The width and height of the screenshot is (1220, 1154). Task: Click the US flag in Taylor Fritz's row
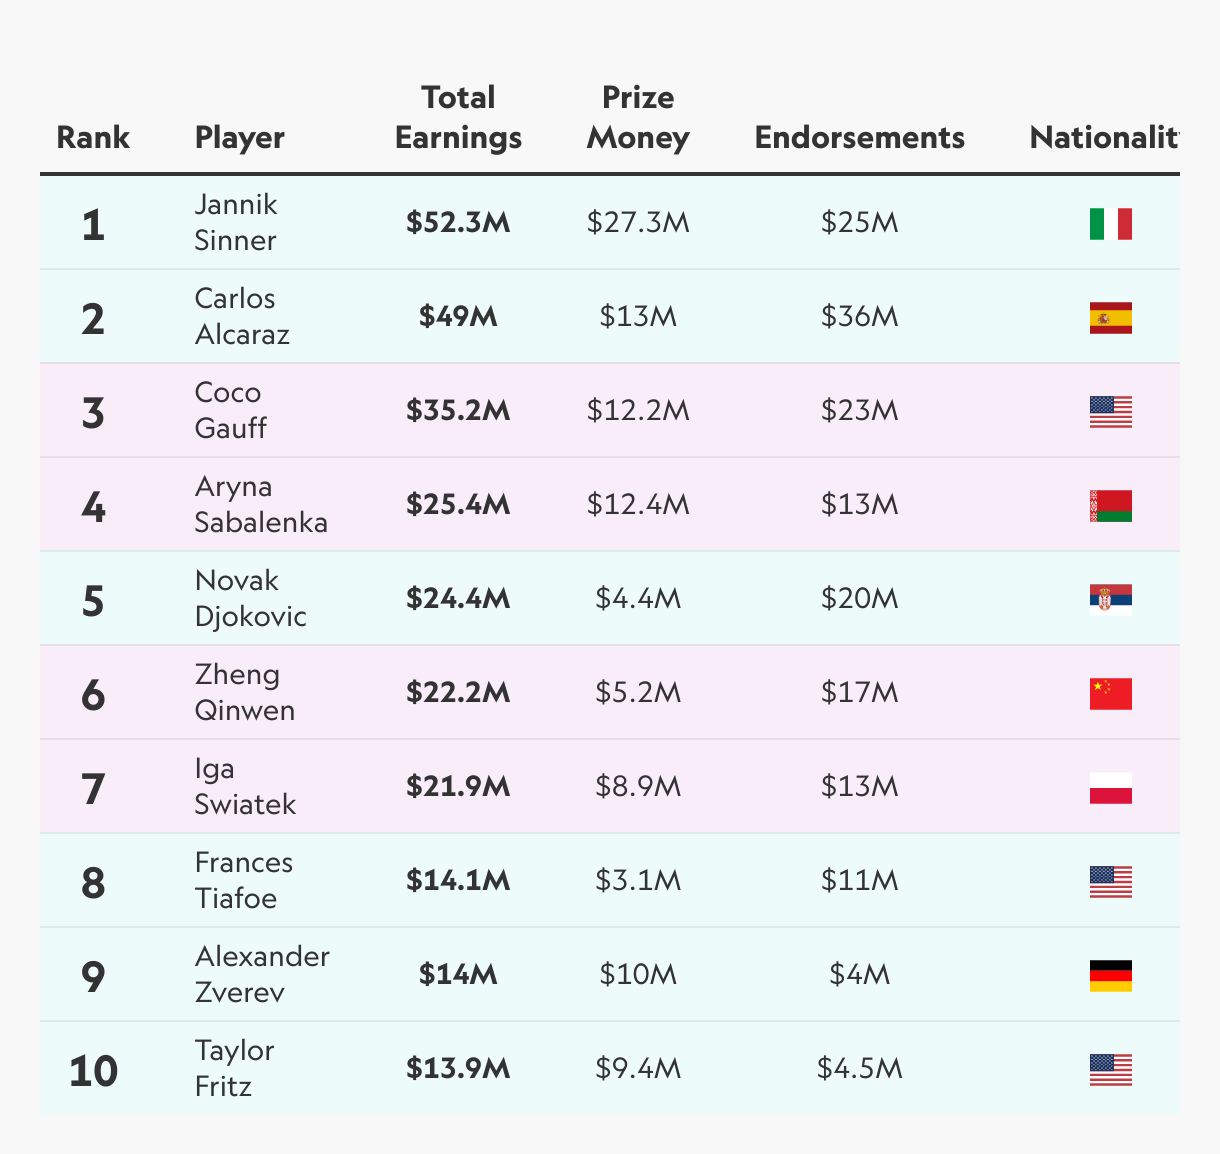1110,1070
